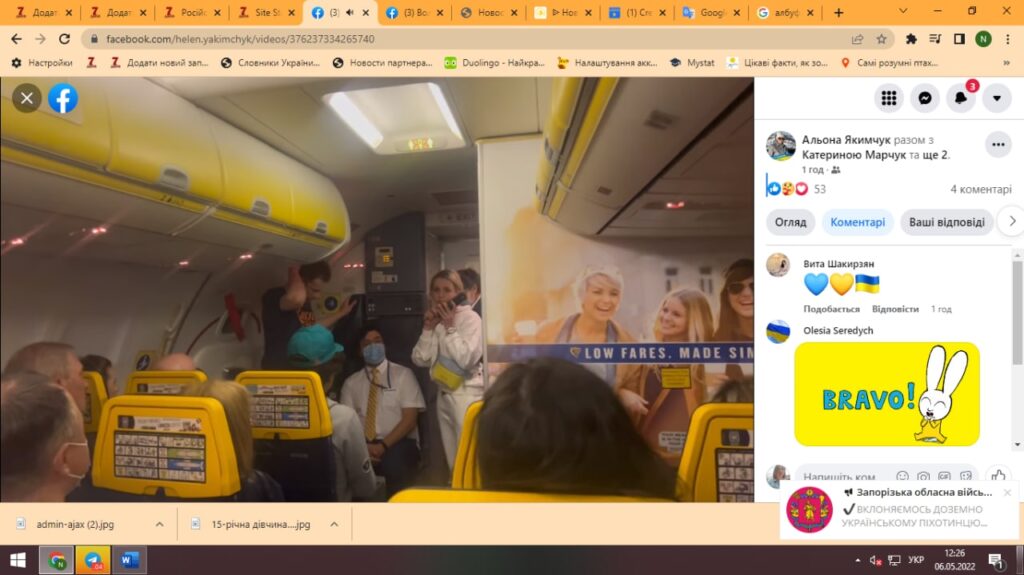This screenshot has height=575, width=1024.
Task: Open Messenger from the top bar
Action: (x=925, y=98)
